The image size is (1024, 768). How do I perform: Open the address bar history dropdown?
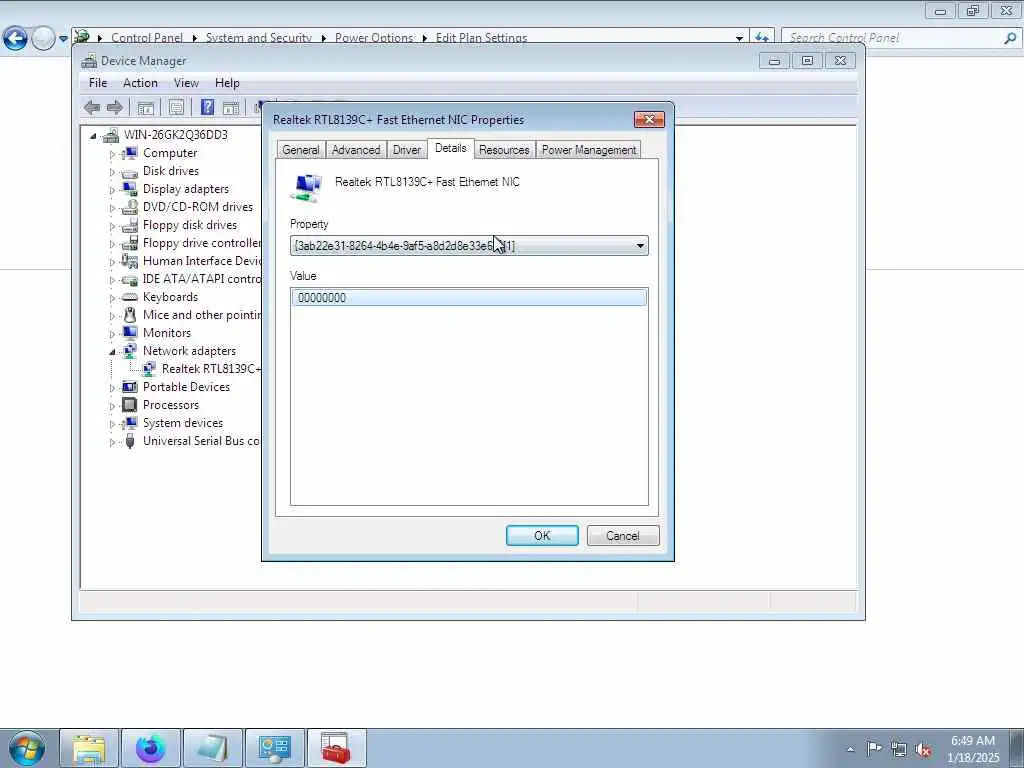(739, 39)
